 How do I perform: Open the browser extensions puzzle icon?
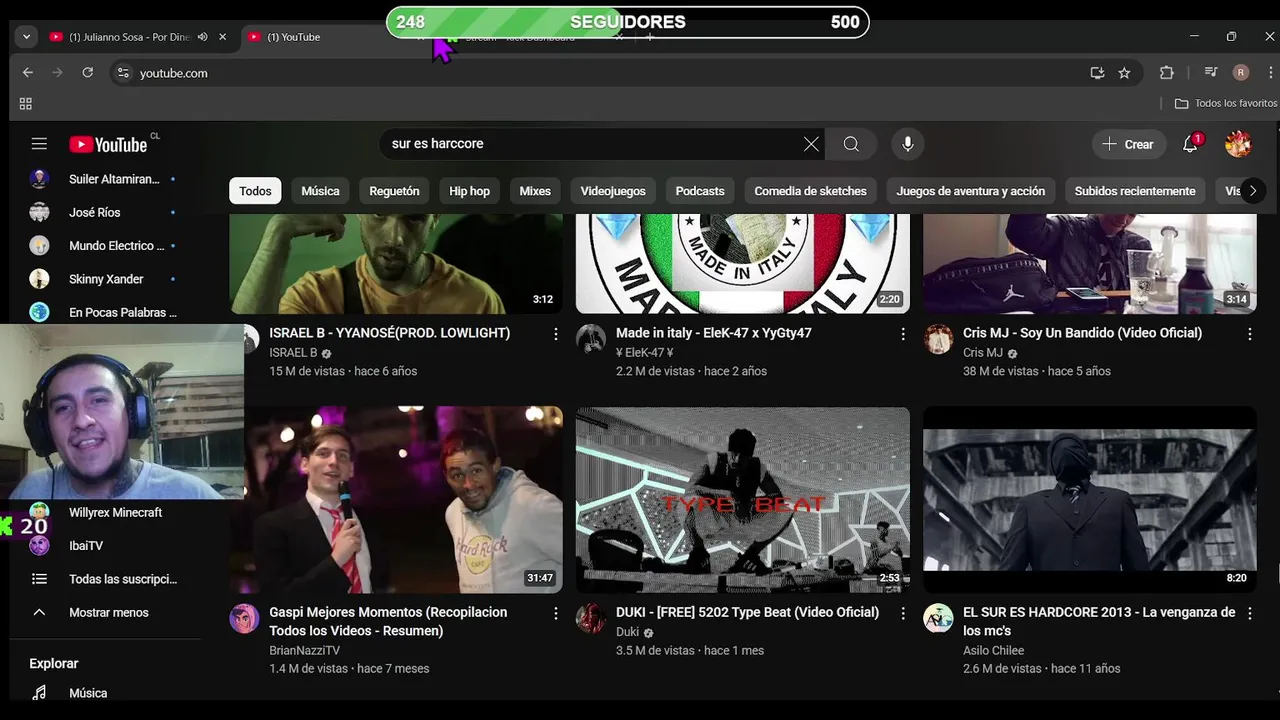pyautogui.click(x=1166, y=73)
